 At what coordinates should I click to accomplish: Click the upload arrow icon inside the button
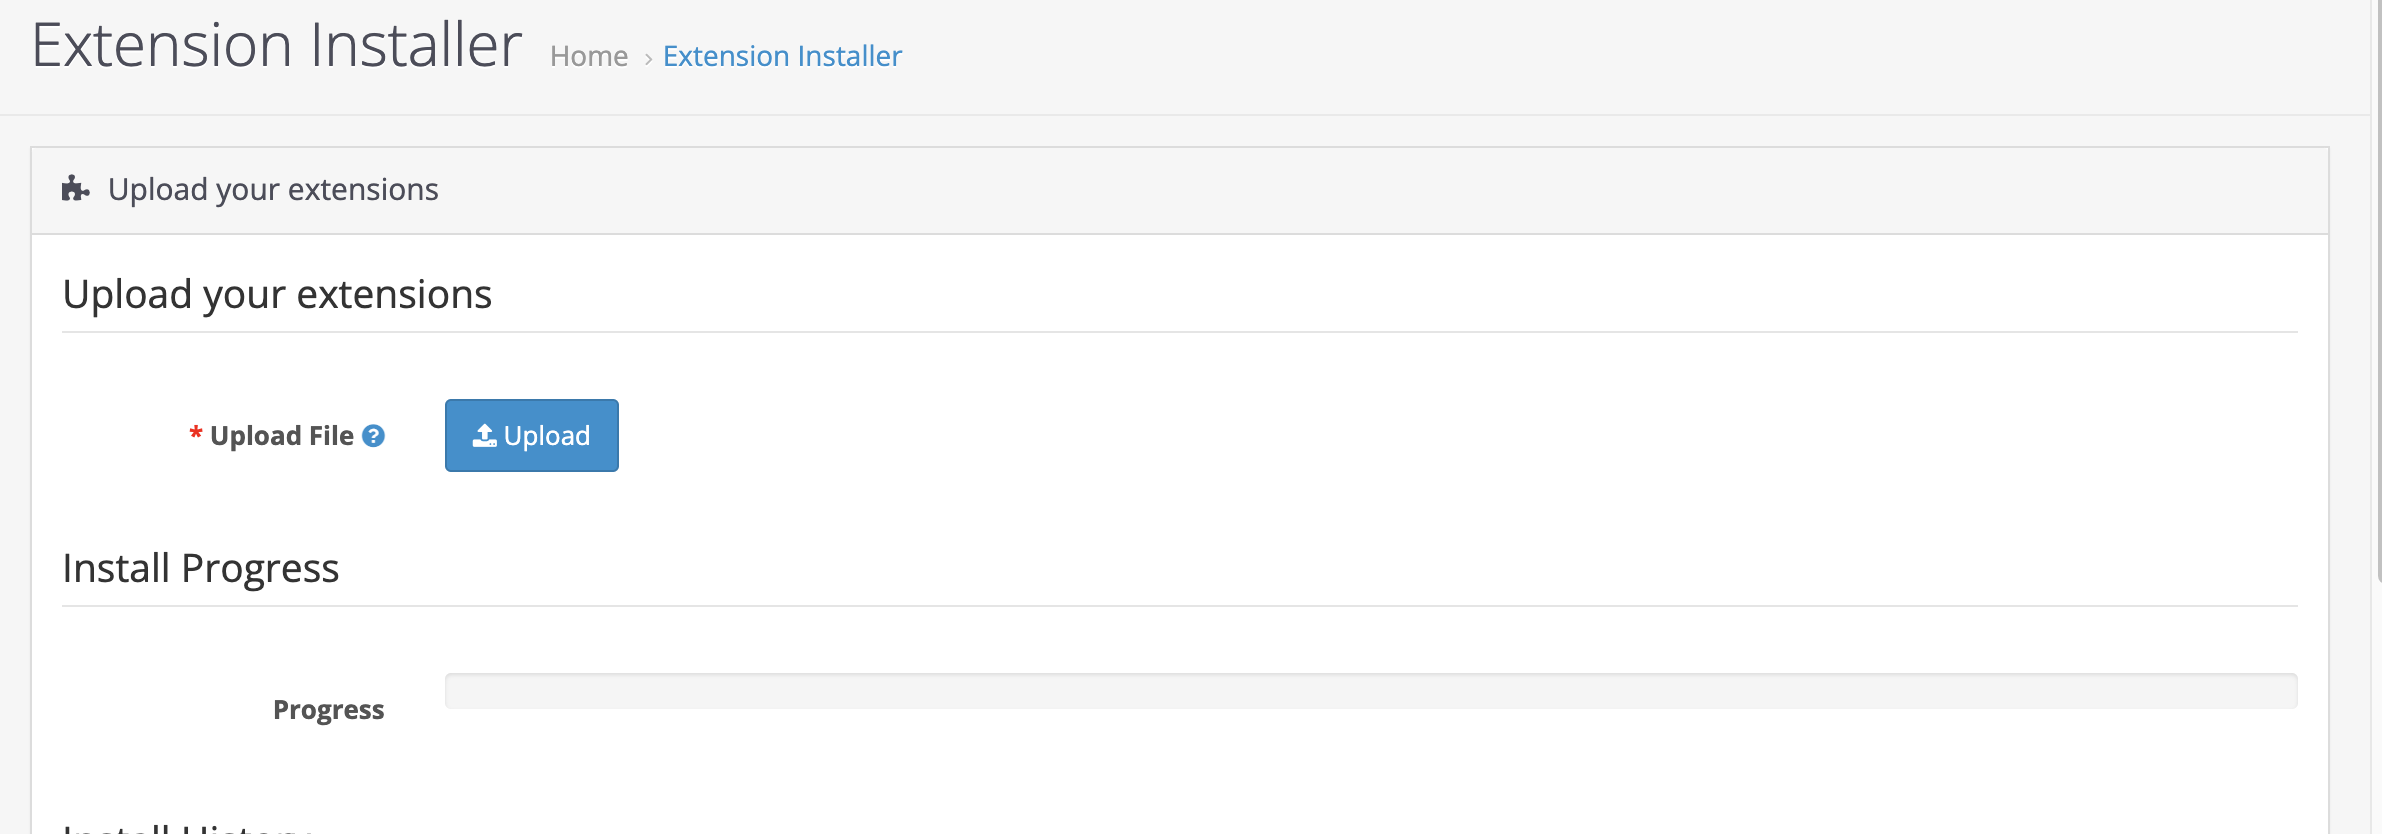pyautogui.click(x=484, y=435)
